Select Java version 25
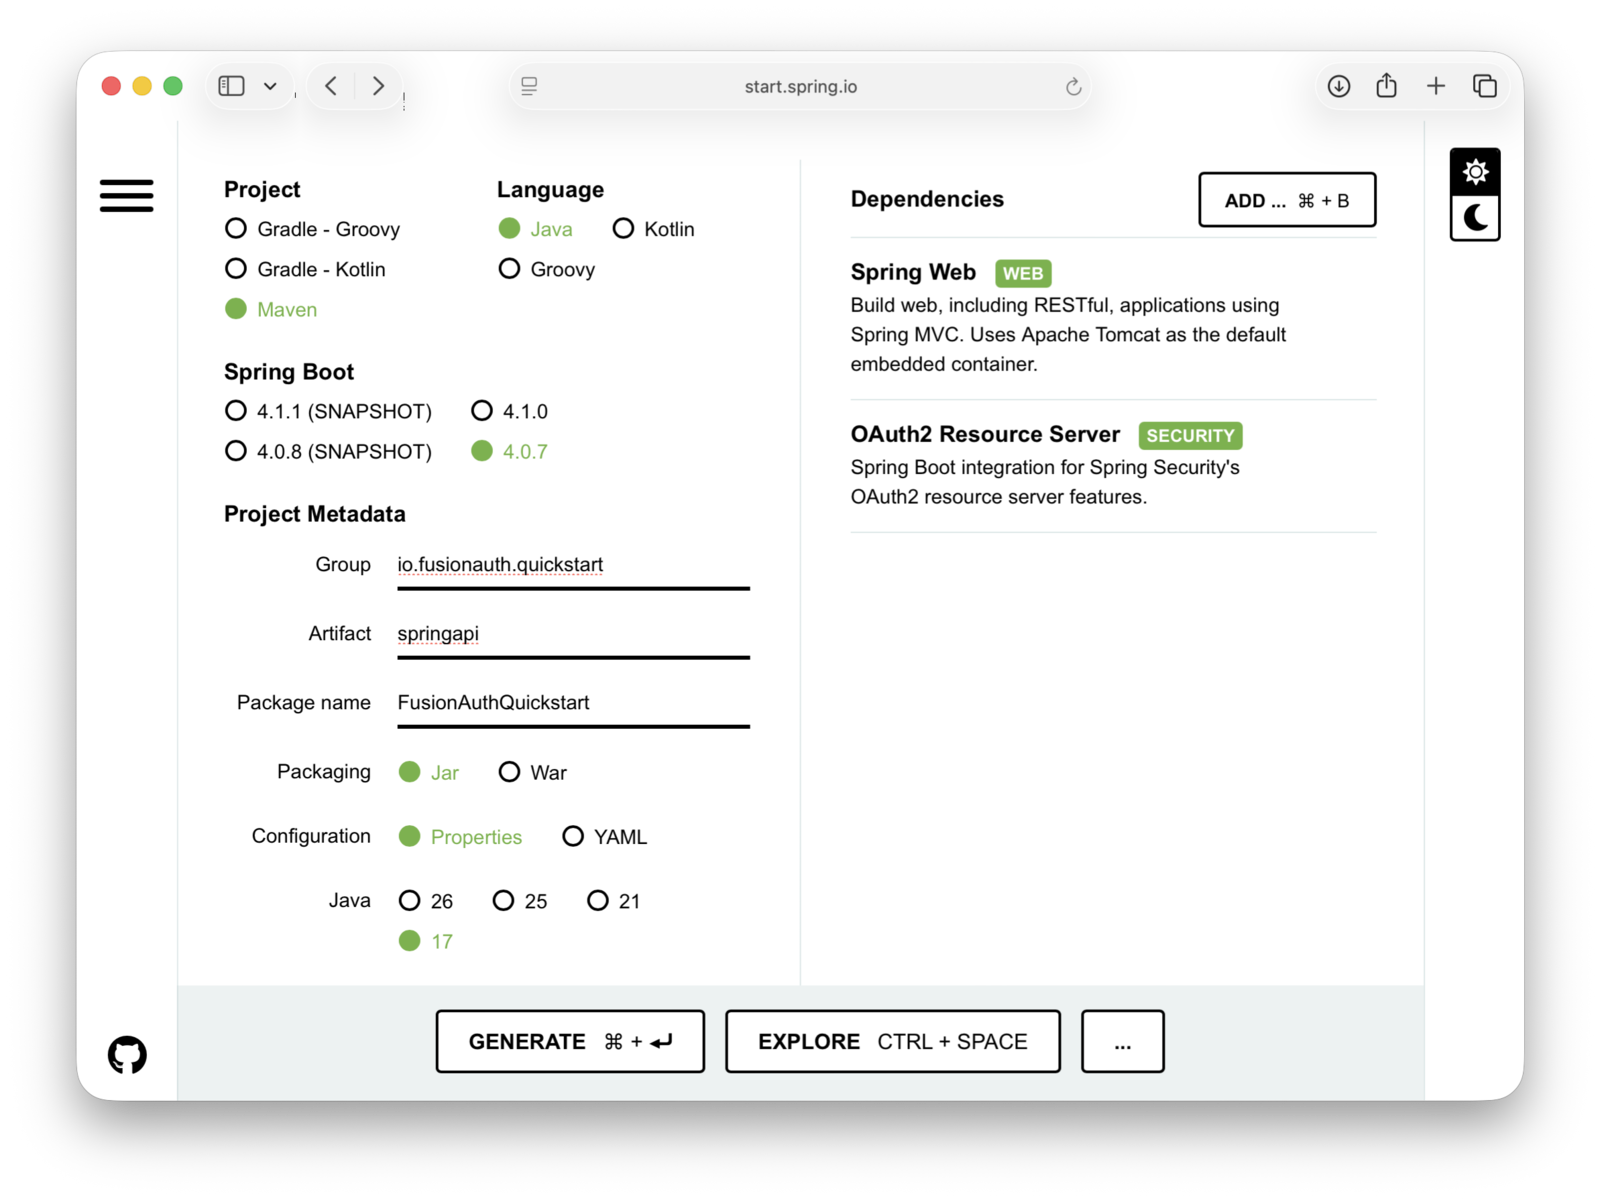 520,901
